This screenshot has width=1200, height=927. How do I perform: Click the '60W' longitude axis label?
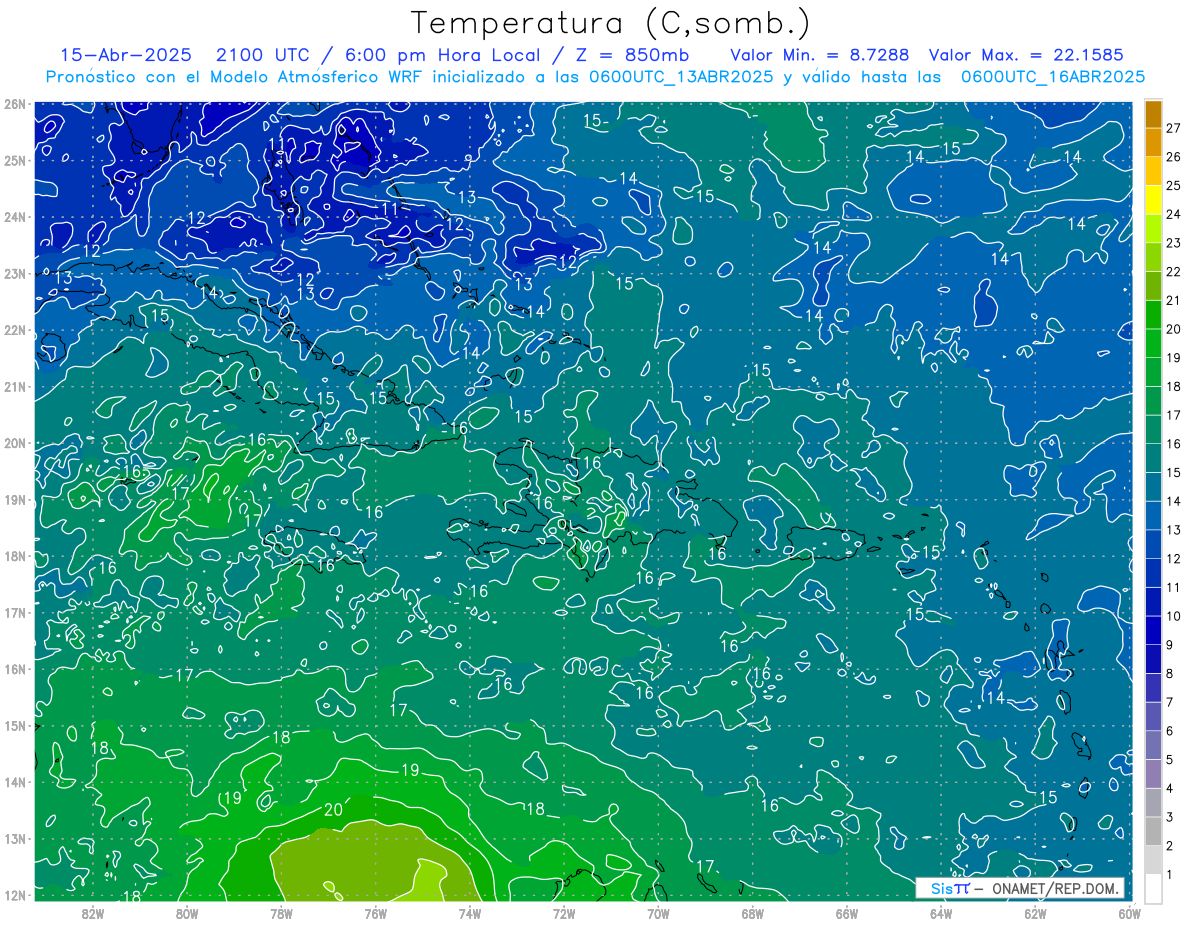tap(1129, 912)
